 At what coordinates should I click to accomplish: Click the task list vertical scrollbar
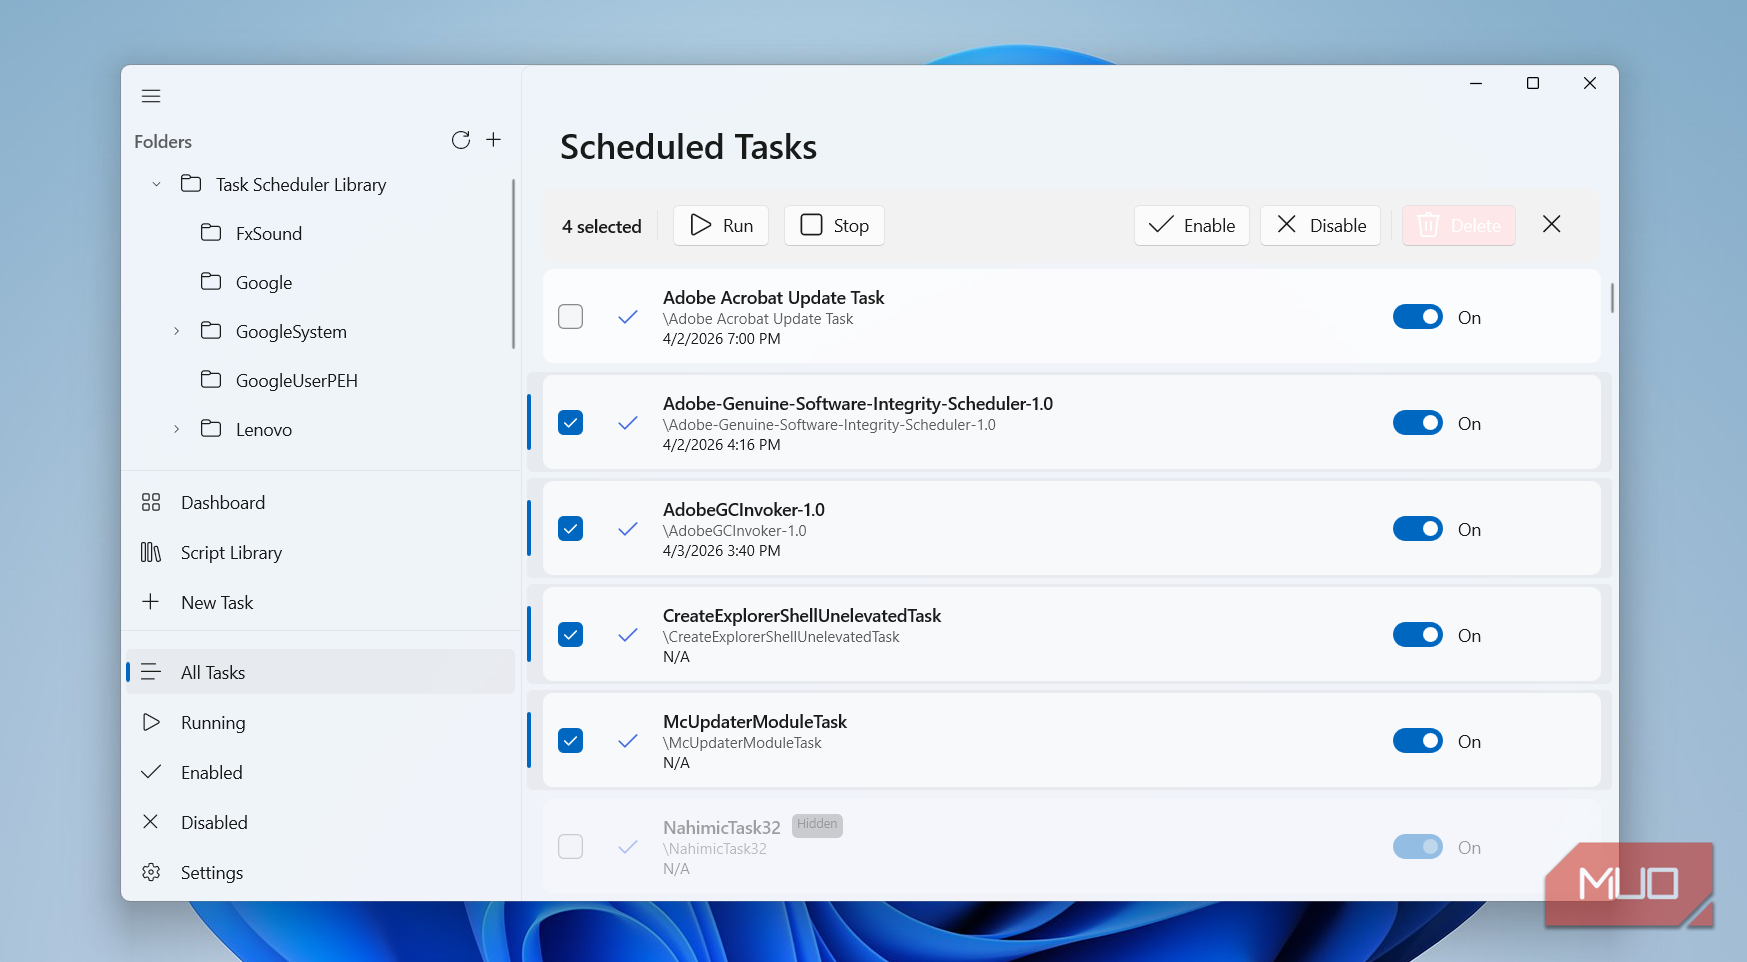pyautogui.click(x=1612, y=298)
